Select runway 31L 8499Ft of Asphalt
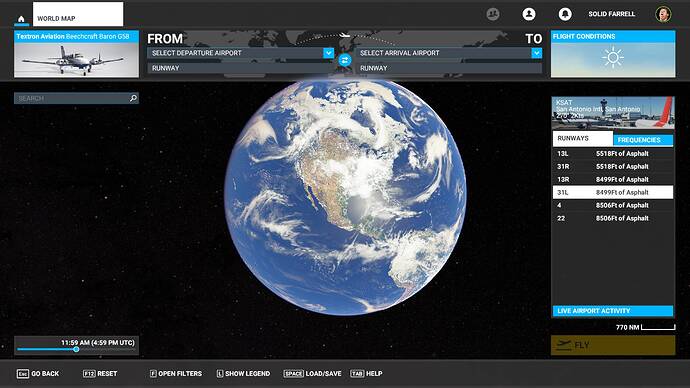 click(x=613, y=192)
